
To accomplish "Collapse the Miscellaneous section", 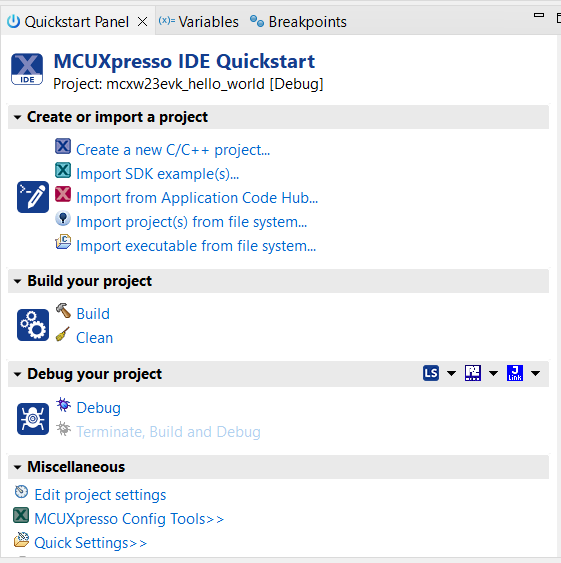I will click(17, 467).
